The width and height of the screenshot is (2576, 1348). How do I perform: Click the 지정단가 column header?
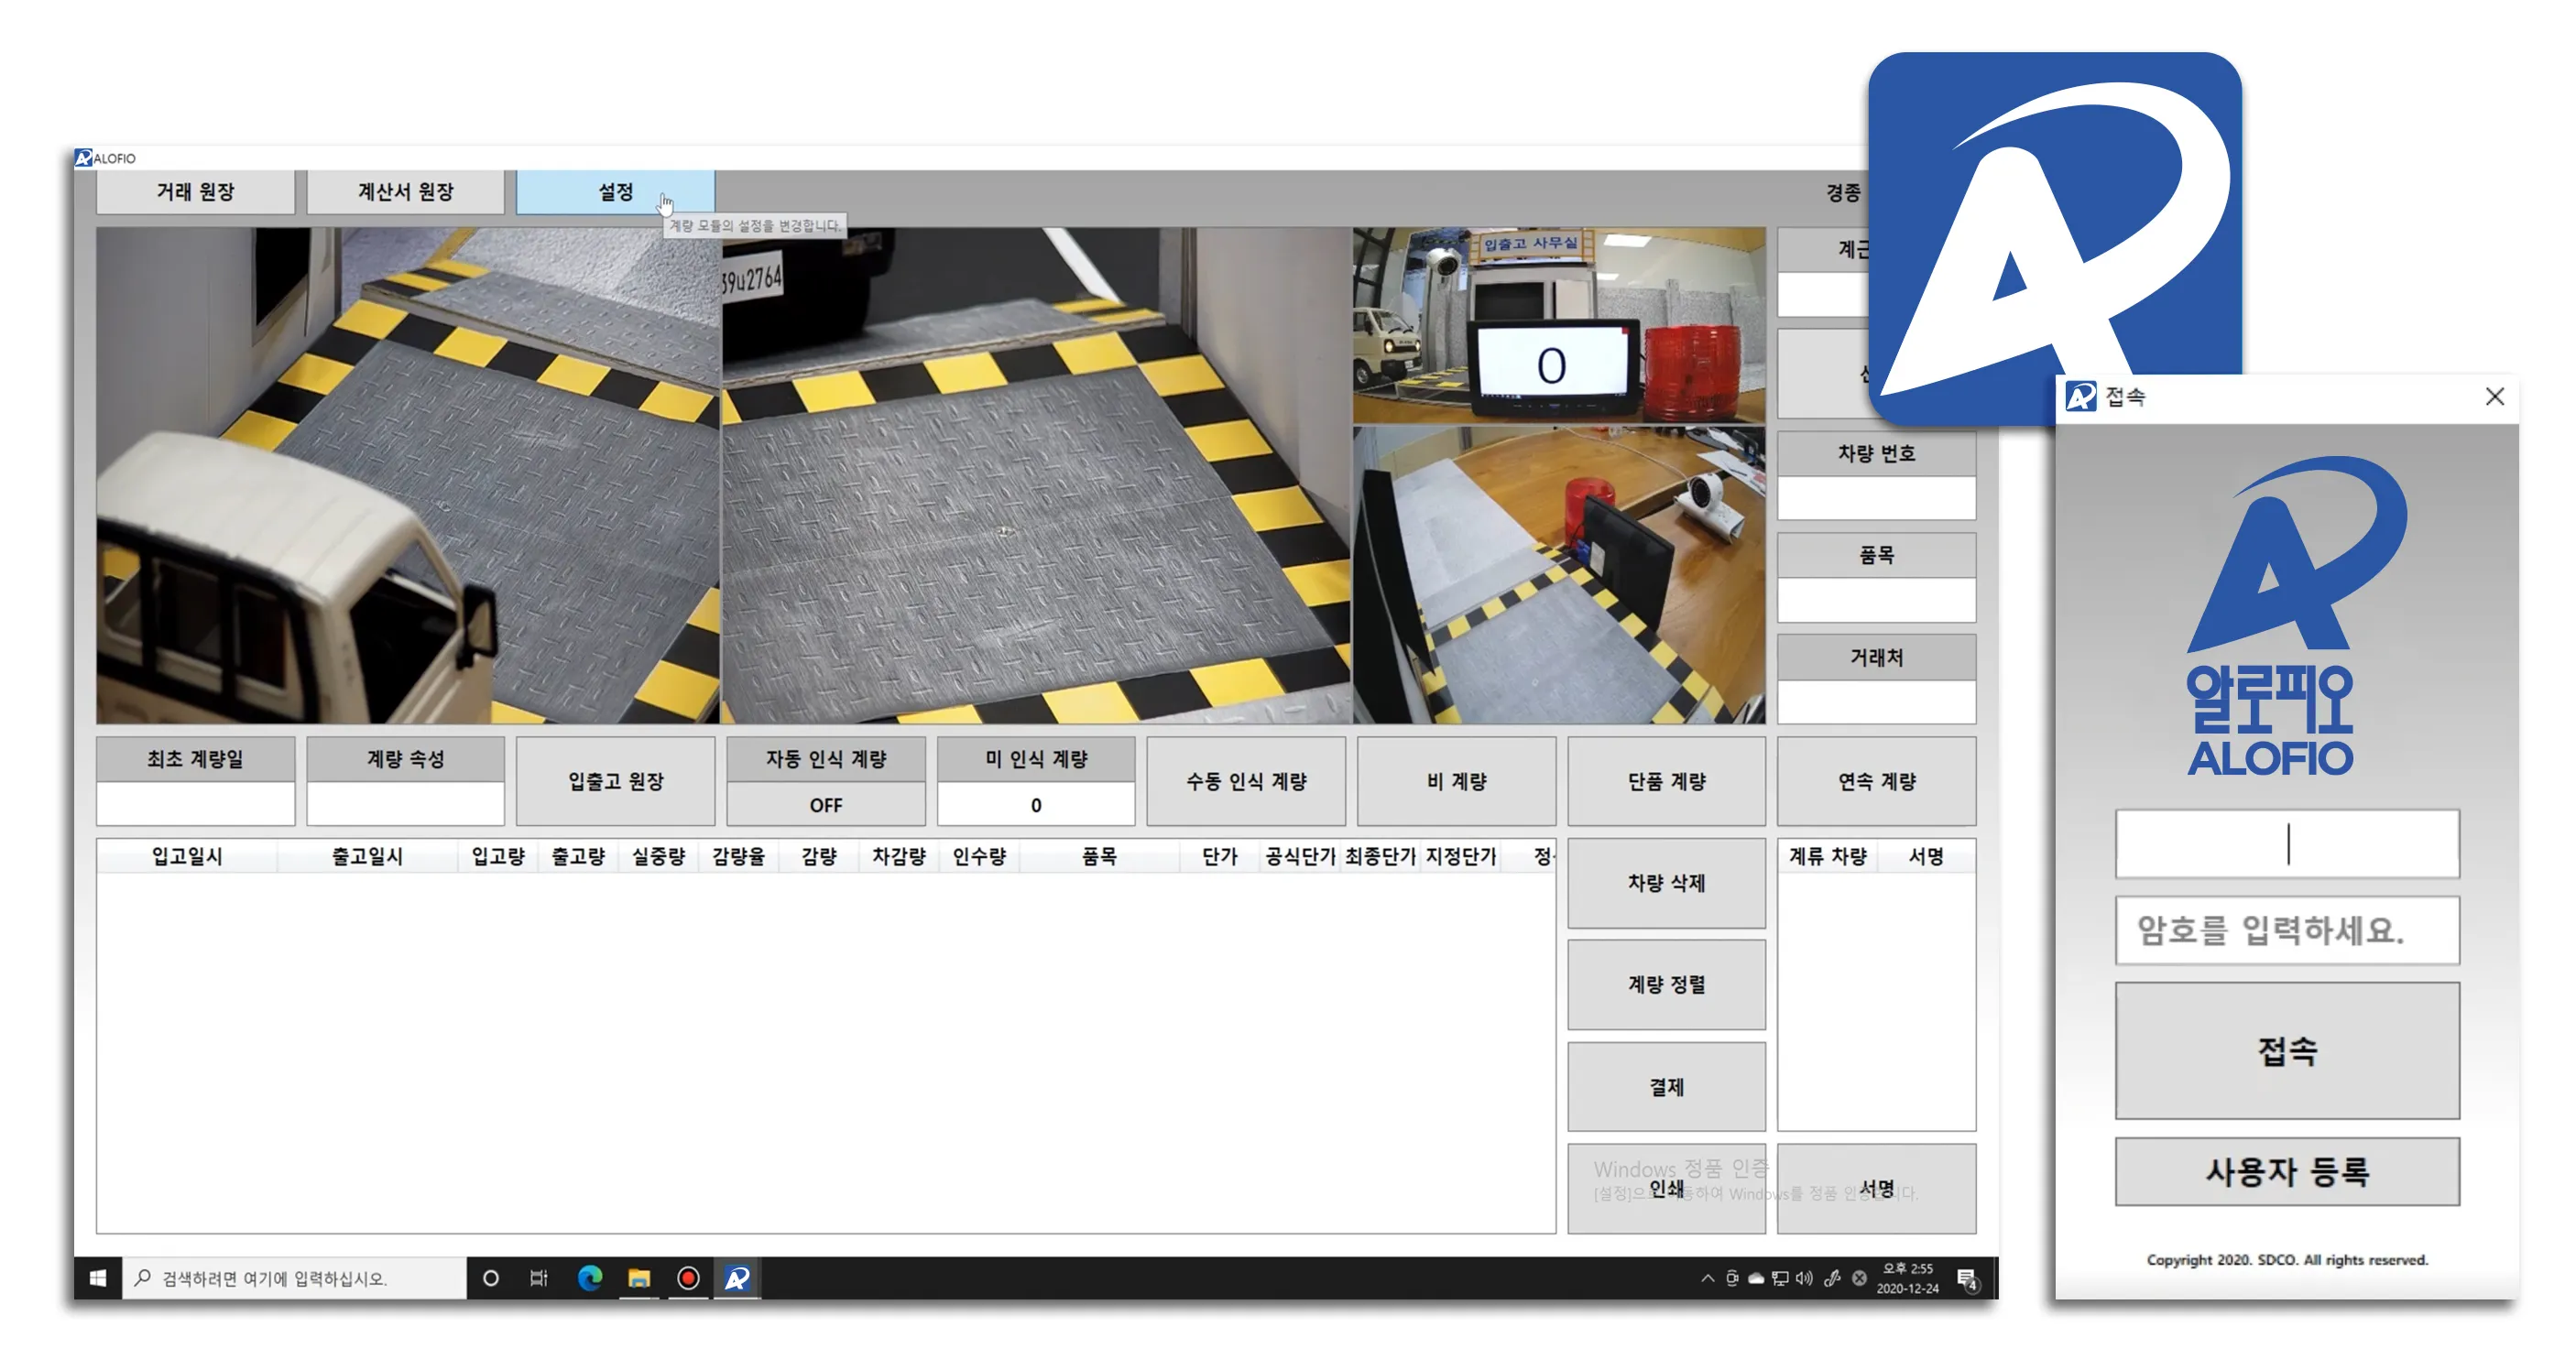click(x=1460, y=857)
